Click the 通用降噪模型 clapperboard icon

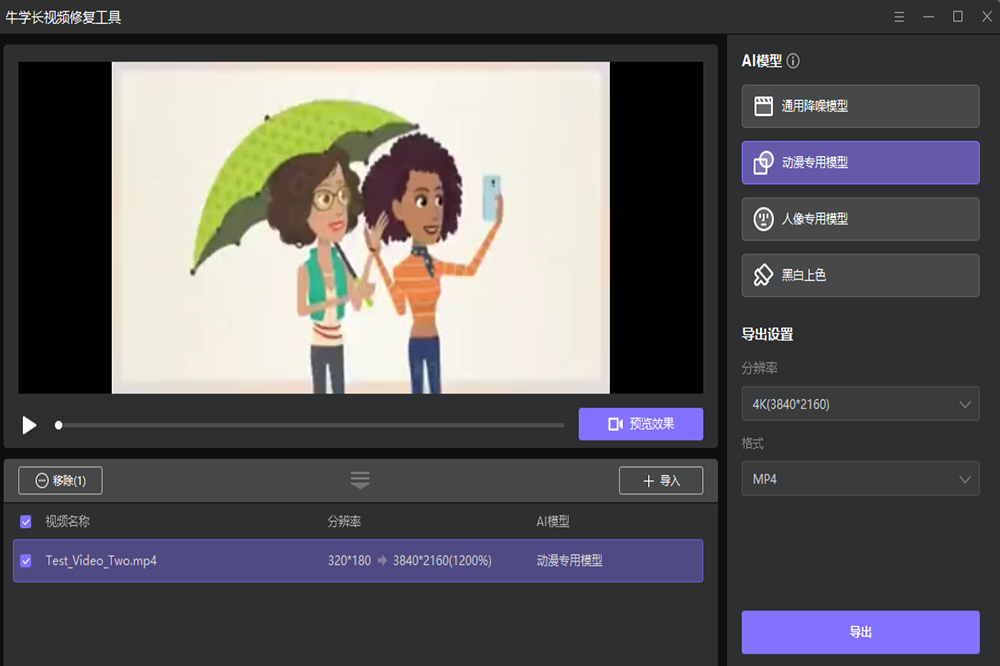763,106
